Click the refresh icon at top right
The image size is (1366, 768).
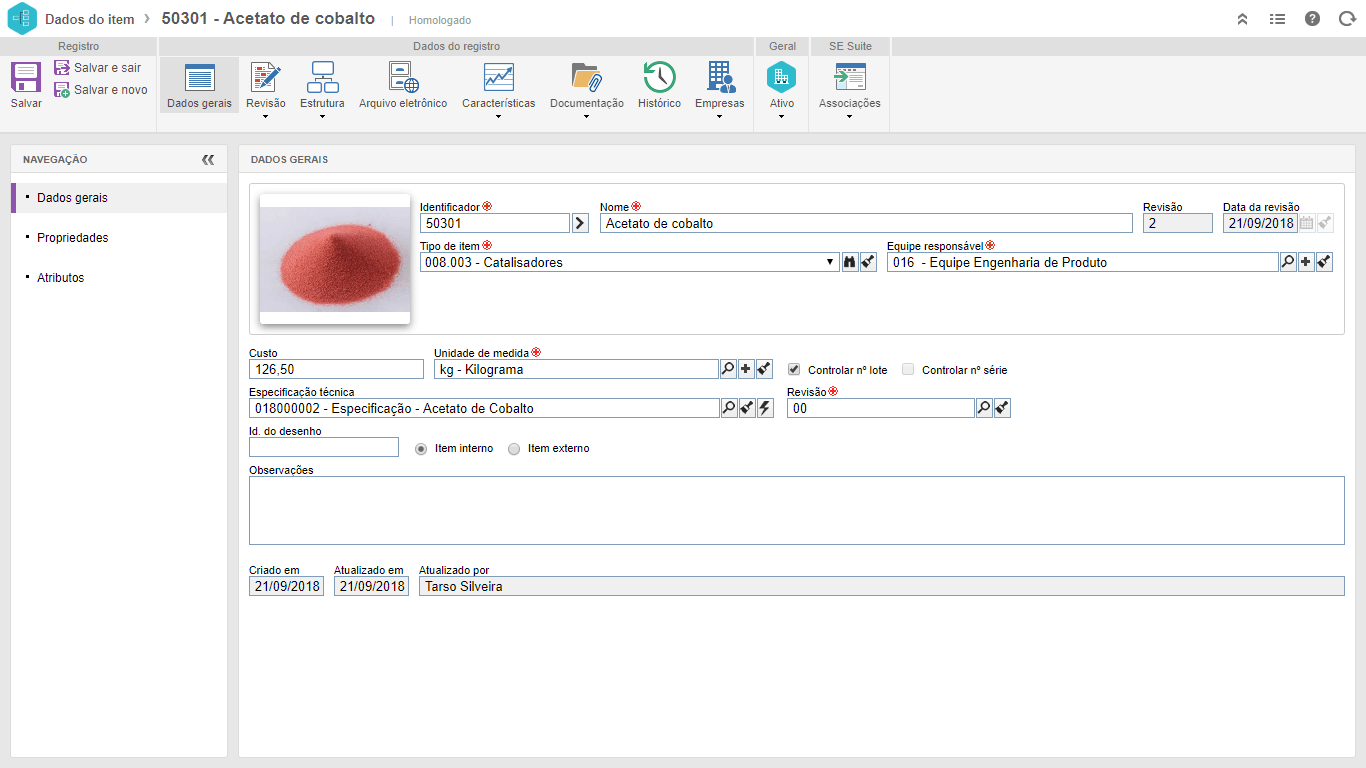(x=1346, y=19)
